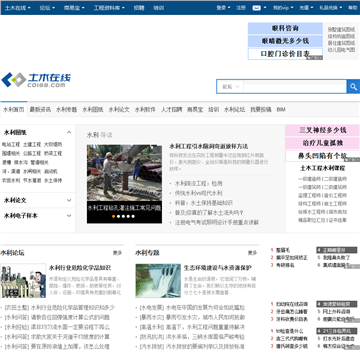Viewport: 360px width, 360px height.
Task: Select the first orange carousel dot
Action: coord(114,216)
